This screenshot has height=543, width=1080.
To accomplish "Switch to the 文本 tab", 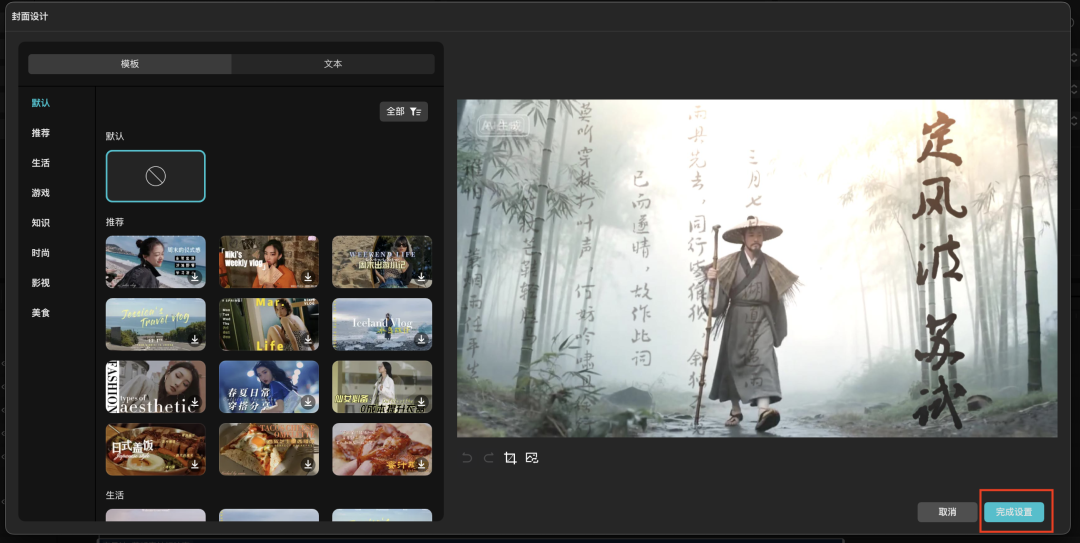I will (x=333, y=64).
